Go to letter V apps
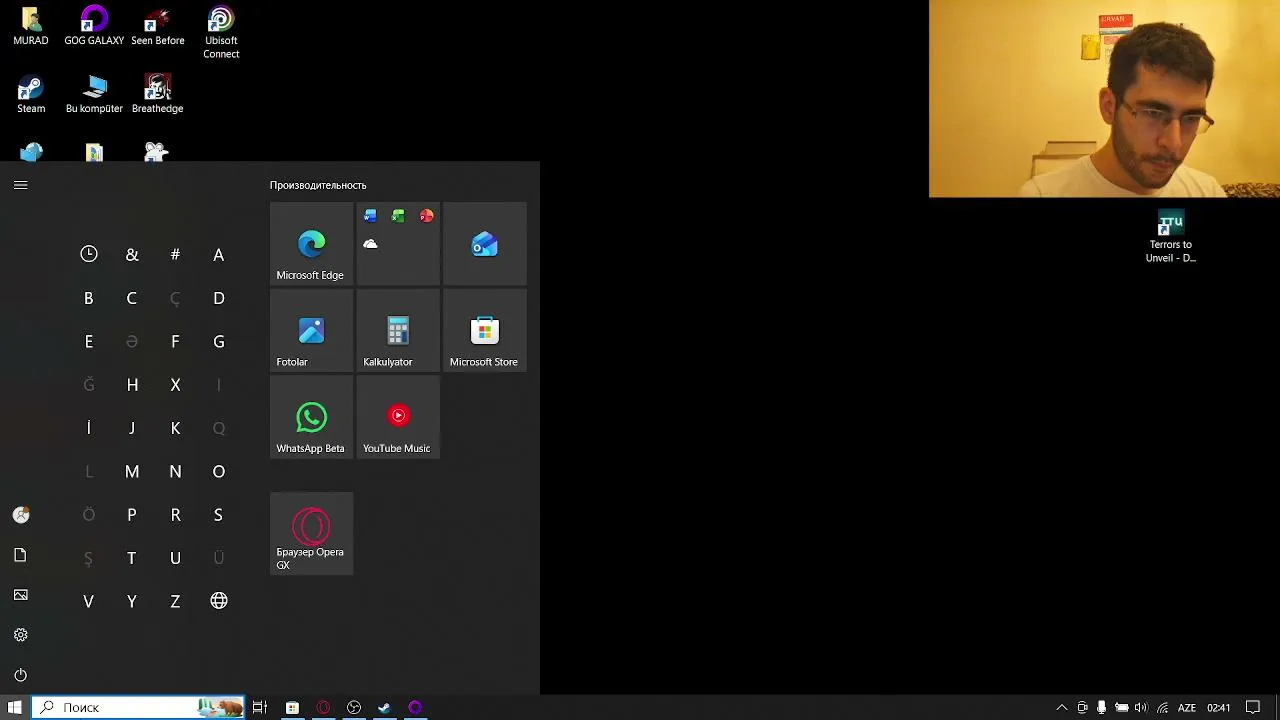The height and width of the screenshot is (720, 1280). pos(89,601)
